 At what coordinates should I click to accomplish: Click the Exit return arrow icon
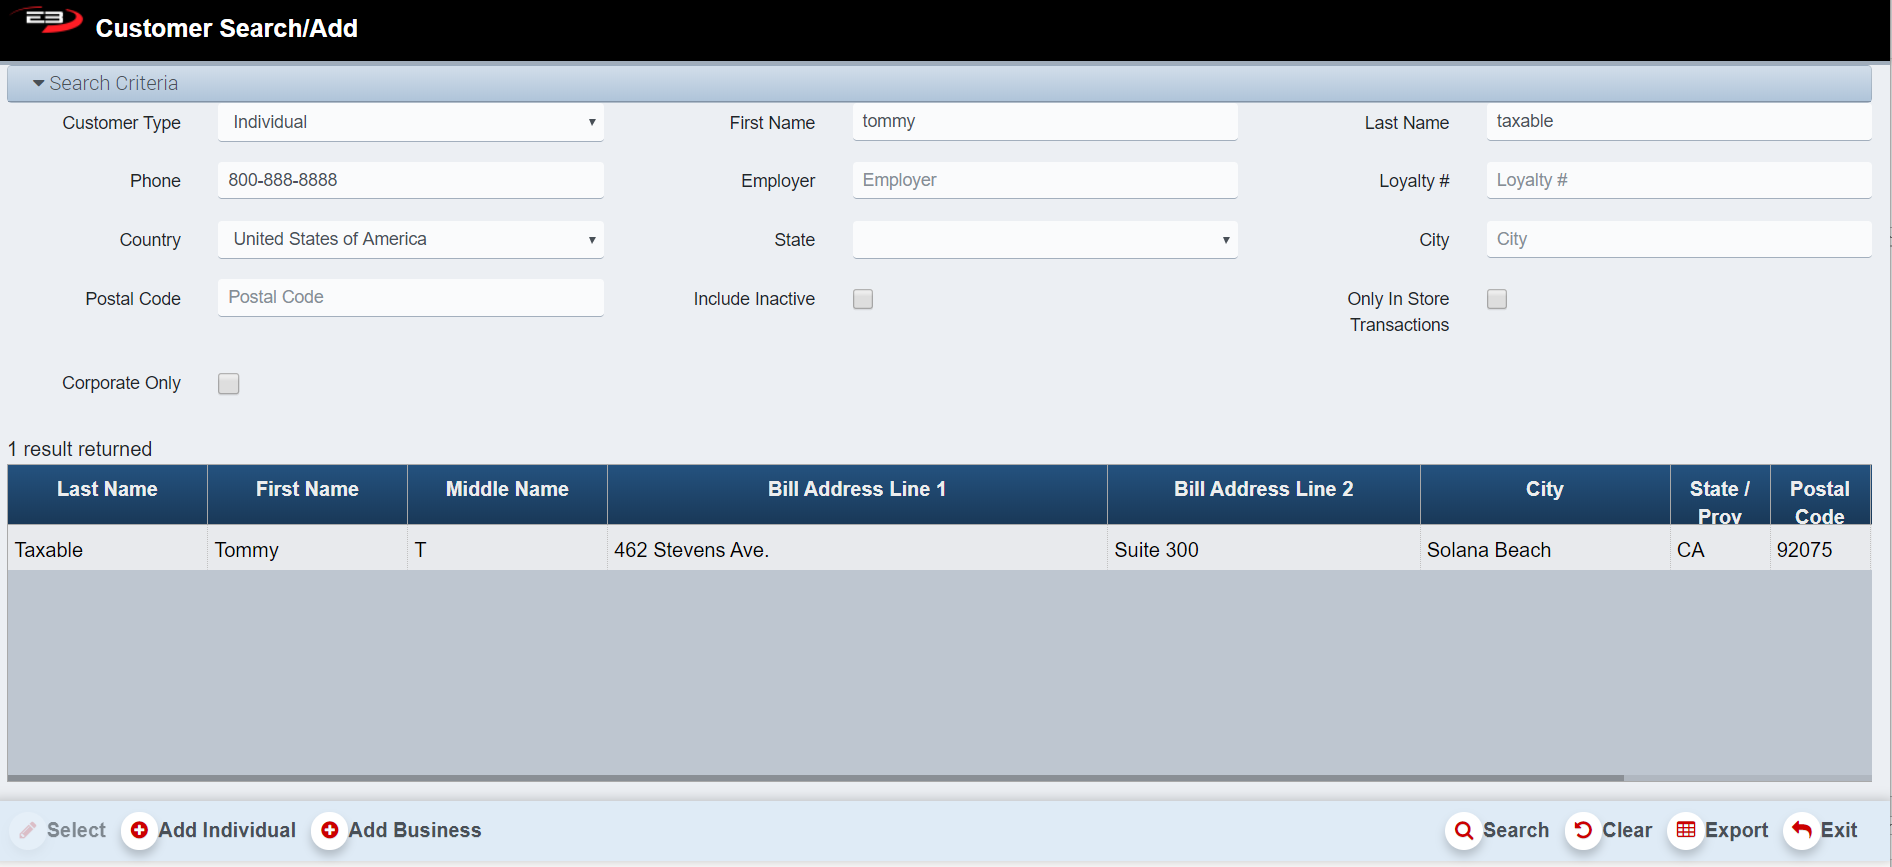click(1802, 830)
